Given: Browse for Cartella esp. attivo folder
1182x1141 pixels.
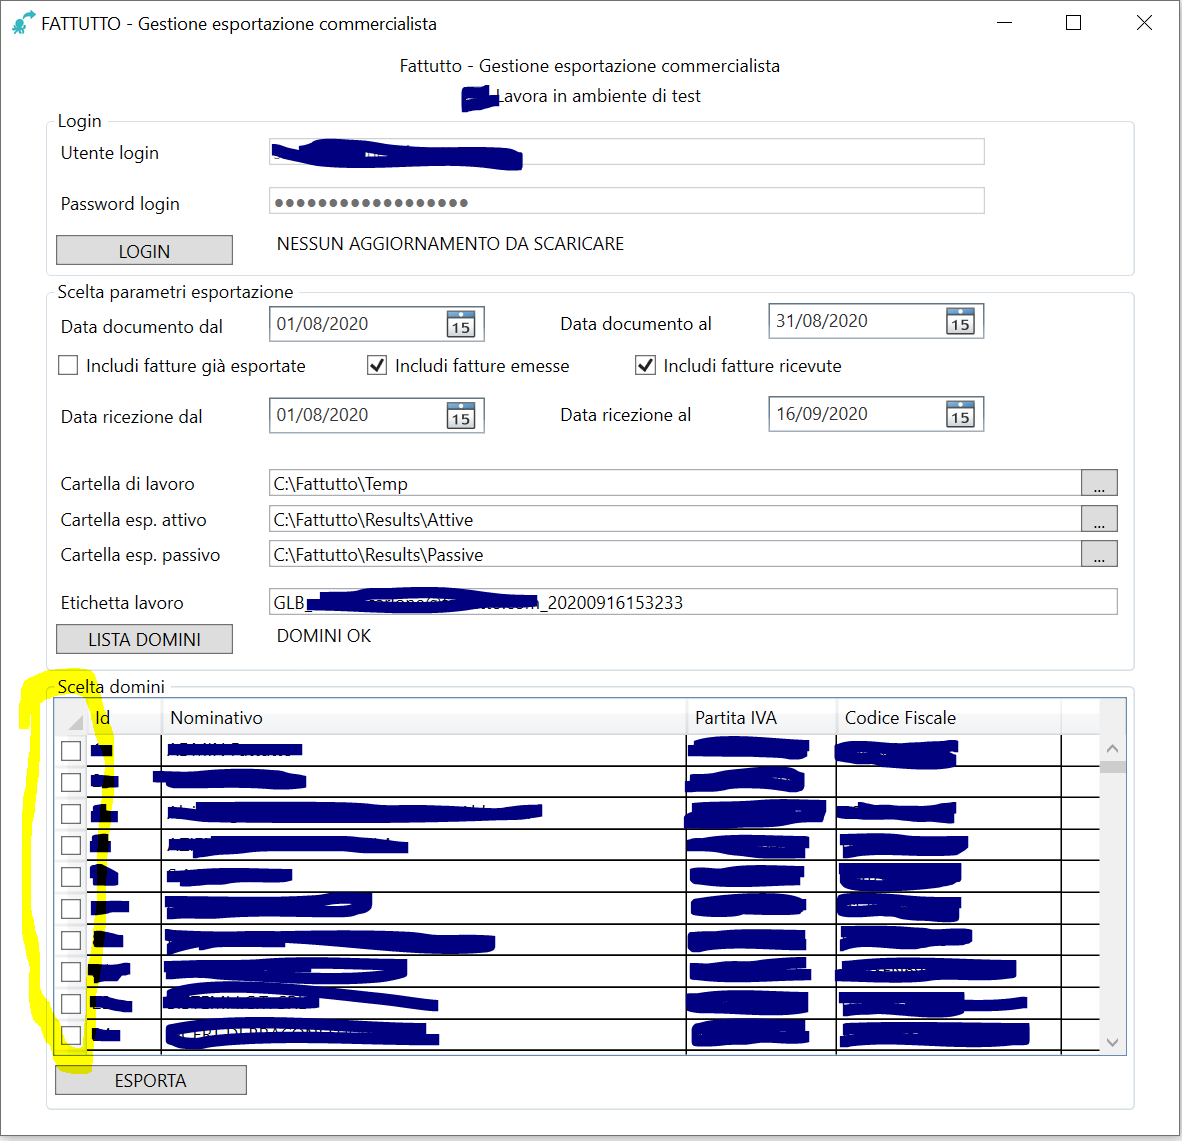Looking at the screenshot, I should (1099, 519).
